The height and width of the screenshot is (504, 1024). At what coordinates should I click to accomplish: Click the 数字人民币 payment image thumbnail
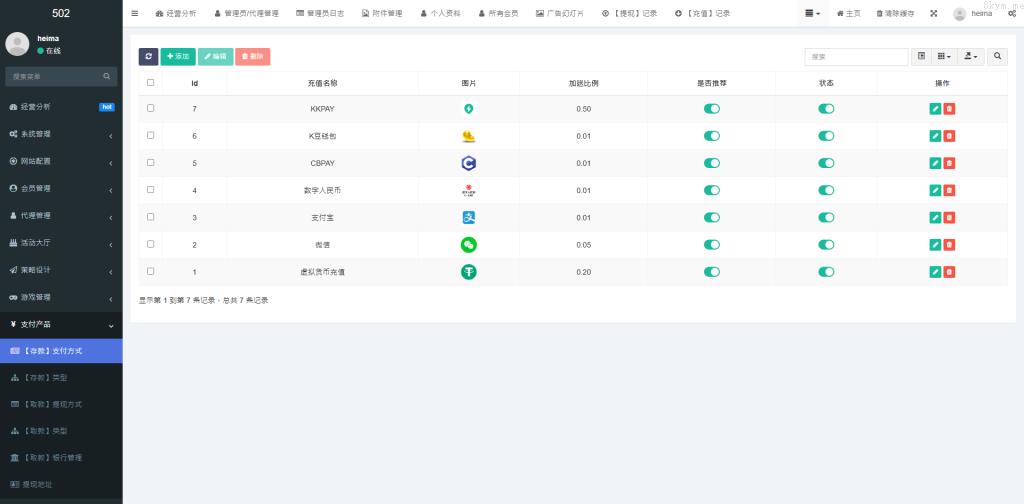click(468, 190)
